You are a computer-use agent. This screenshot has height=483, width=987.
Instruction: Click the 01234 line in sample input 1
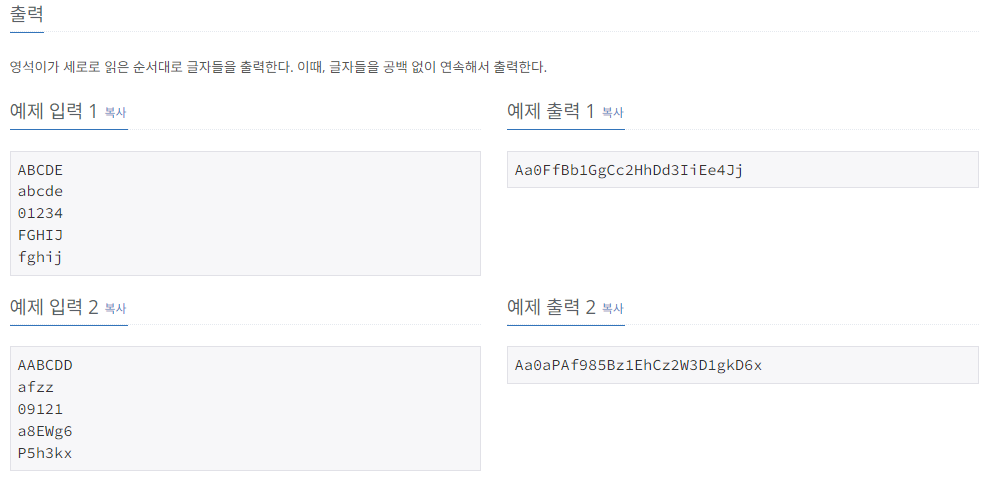click(40, 213)
